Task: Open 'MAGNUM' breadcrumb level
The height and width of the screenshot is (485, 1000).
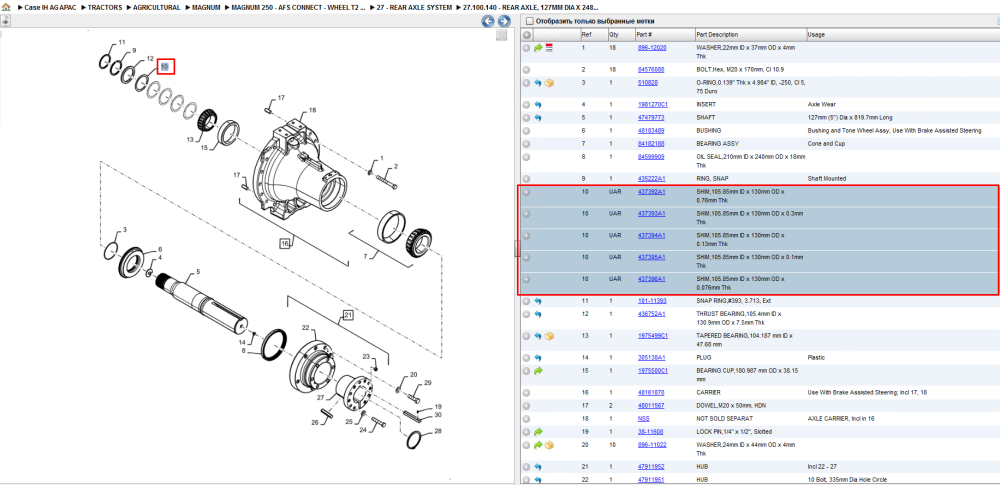Action: [206, 8]
